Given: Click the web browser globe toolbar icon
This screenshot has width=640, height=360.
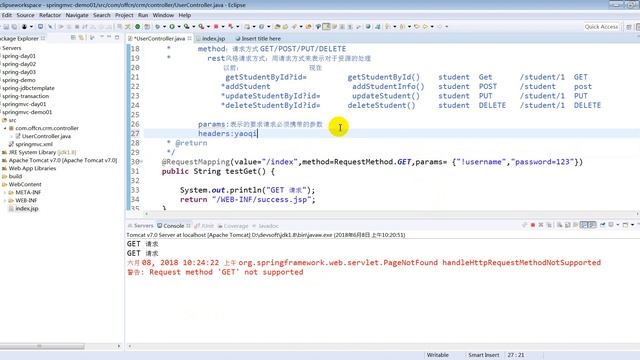Looking at the screenshot, I should 368,27.
